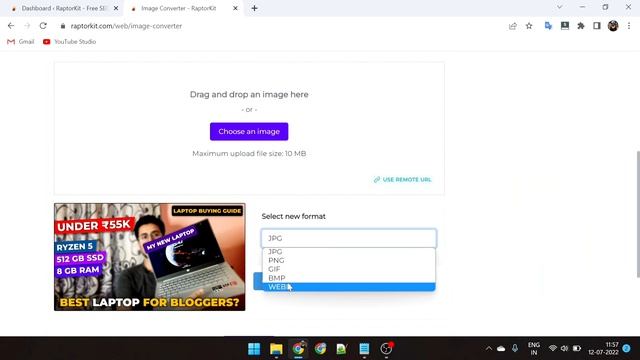Open notification center badge

(x=627, y=348)
